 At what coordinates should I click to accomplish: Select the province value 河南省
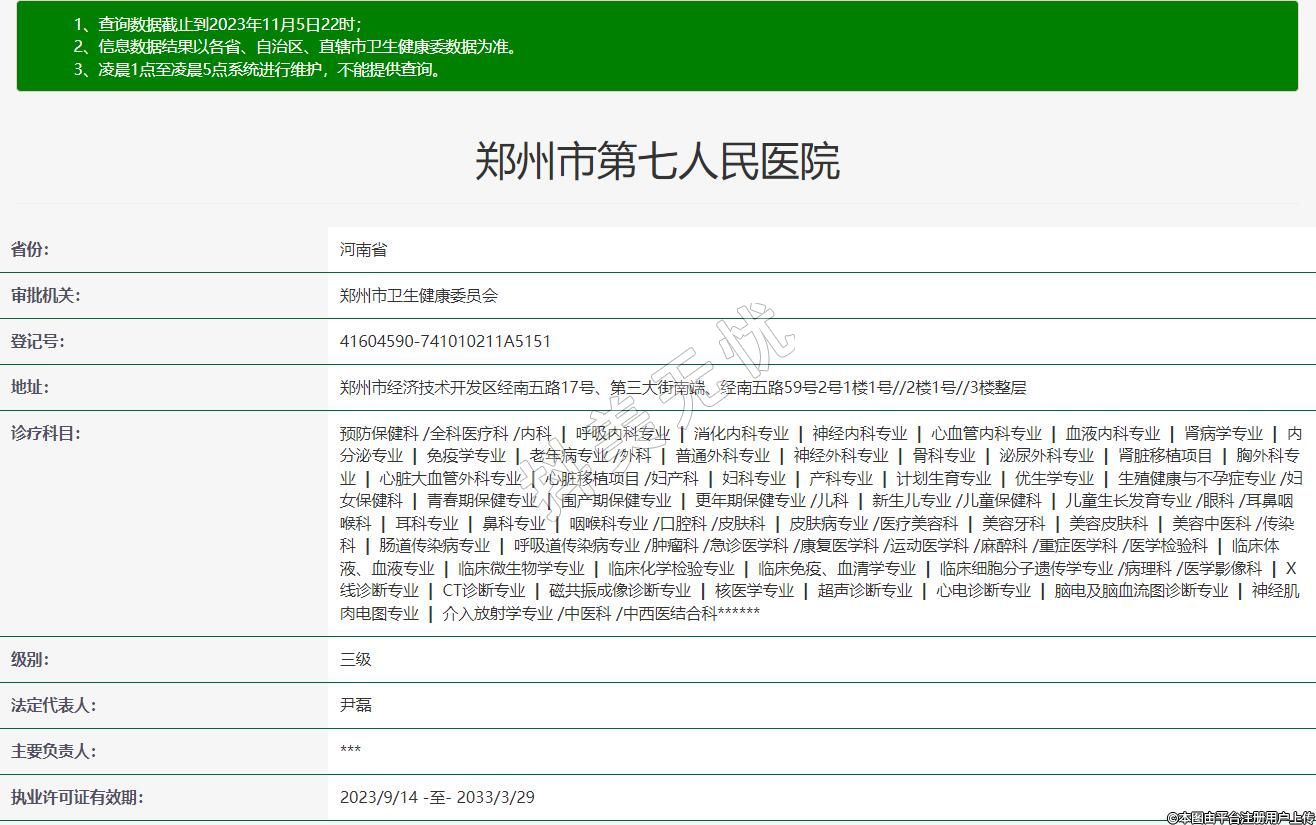point(363,249)
